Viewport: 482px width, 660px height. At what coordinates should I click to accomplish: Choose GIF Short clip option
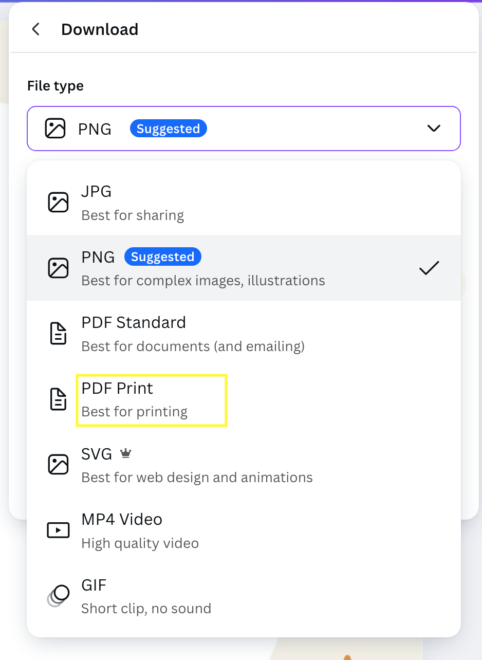244,596
